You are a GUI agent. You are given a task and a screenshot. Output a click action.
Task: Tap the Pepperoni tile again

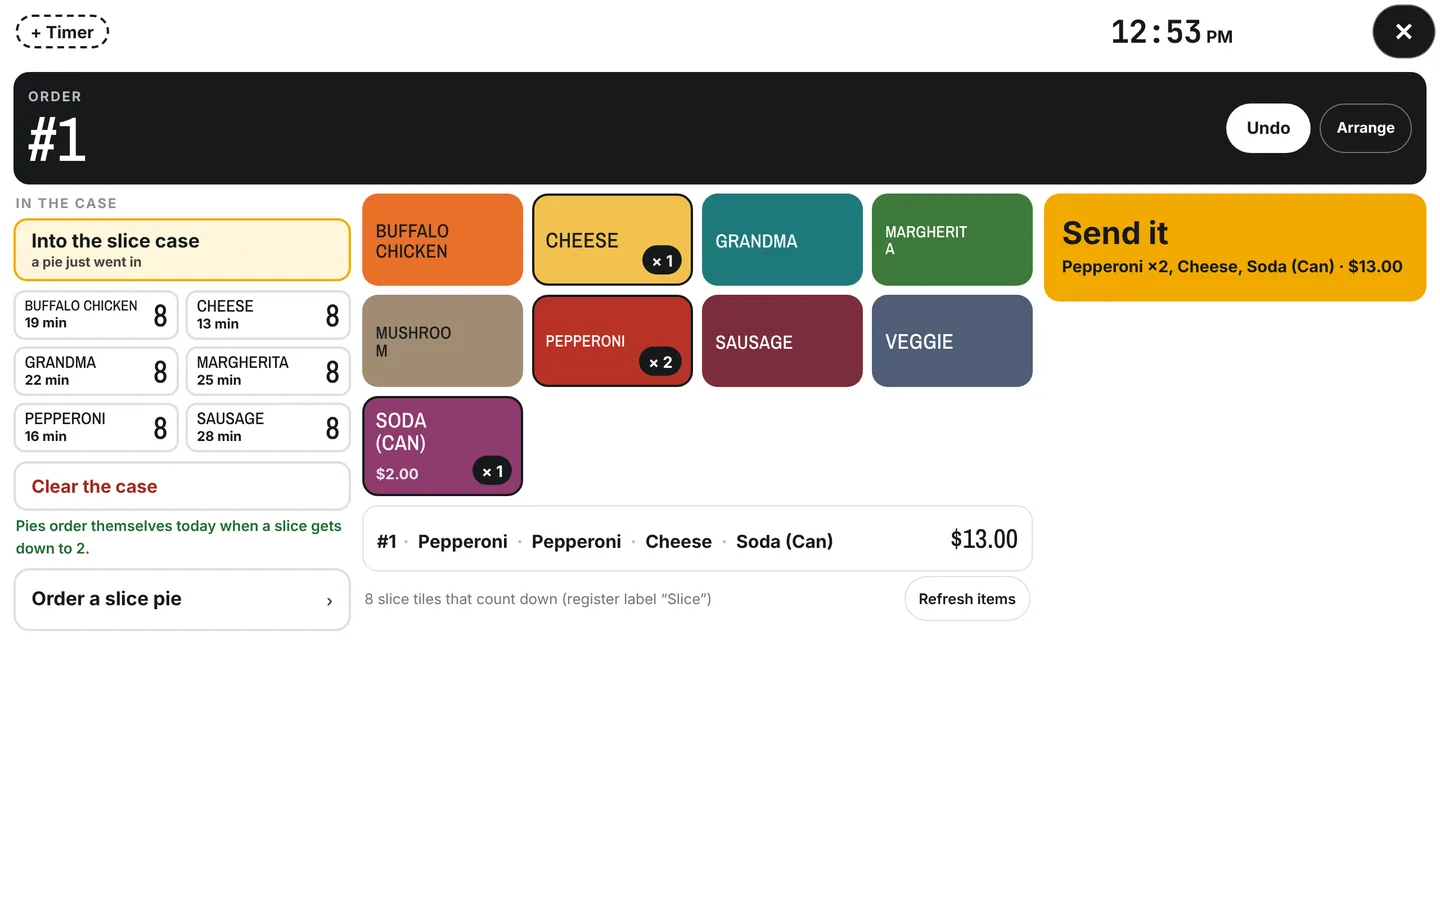click(612, 341)
